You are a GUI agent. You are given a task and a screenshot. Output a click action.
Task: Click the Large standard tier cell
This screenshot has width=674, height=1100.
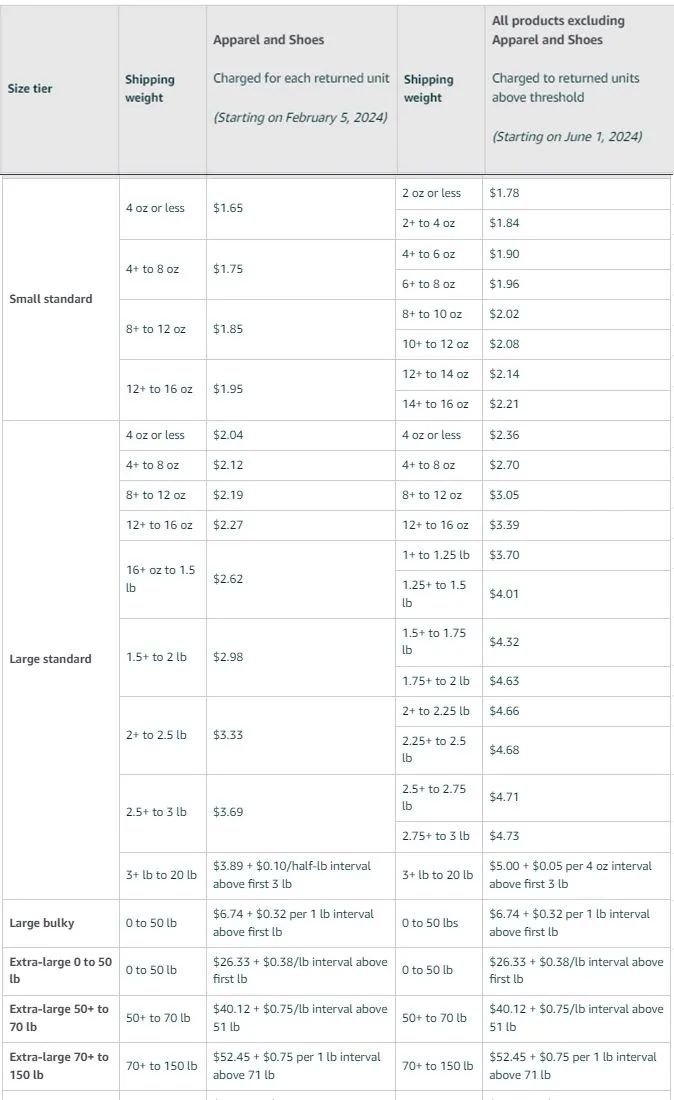coord(50,659)
